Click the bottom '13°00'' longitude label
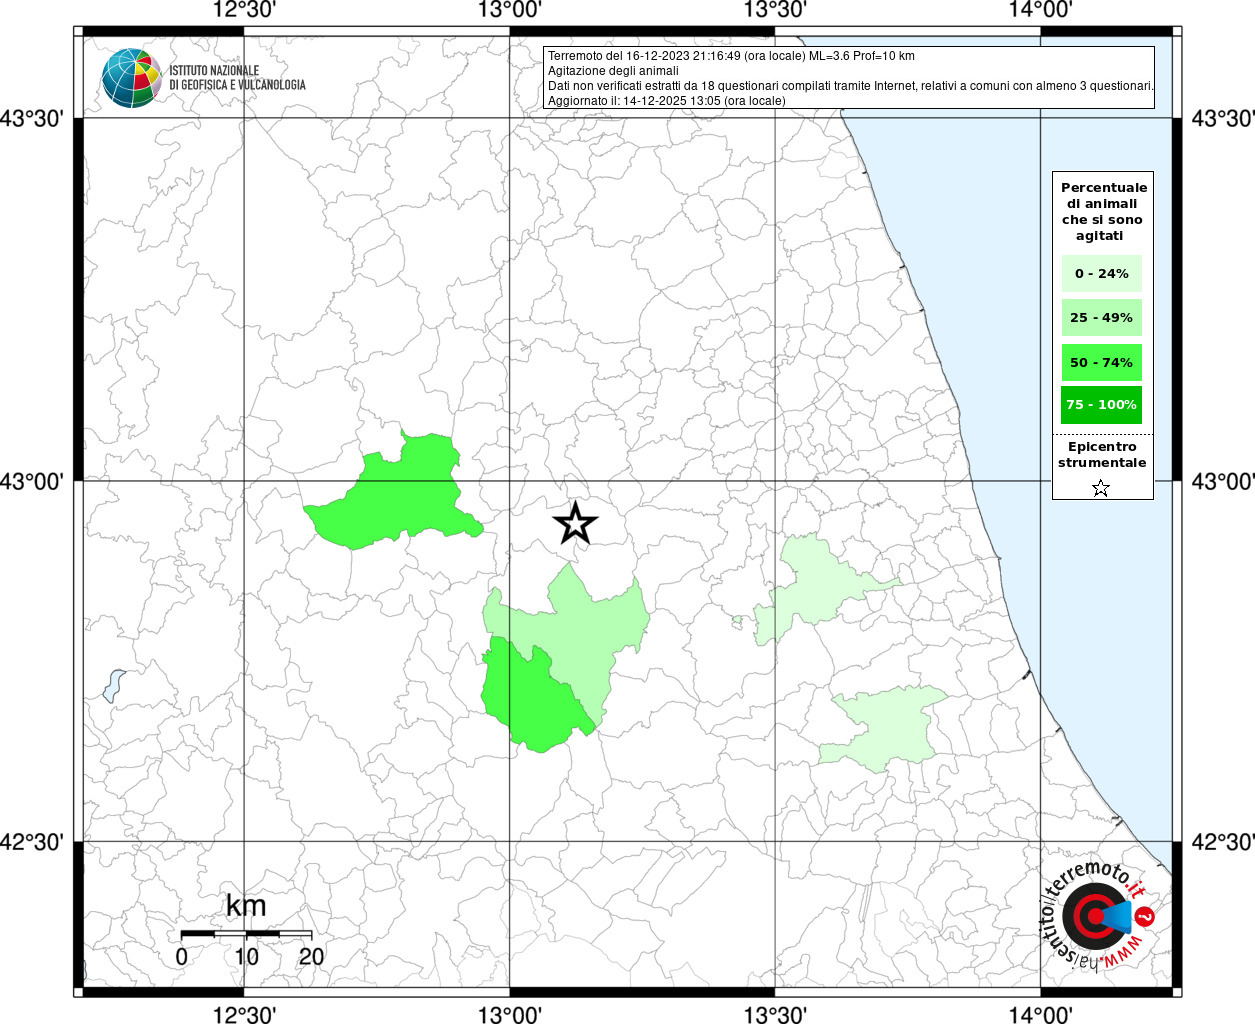 point(510,1014)
